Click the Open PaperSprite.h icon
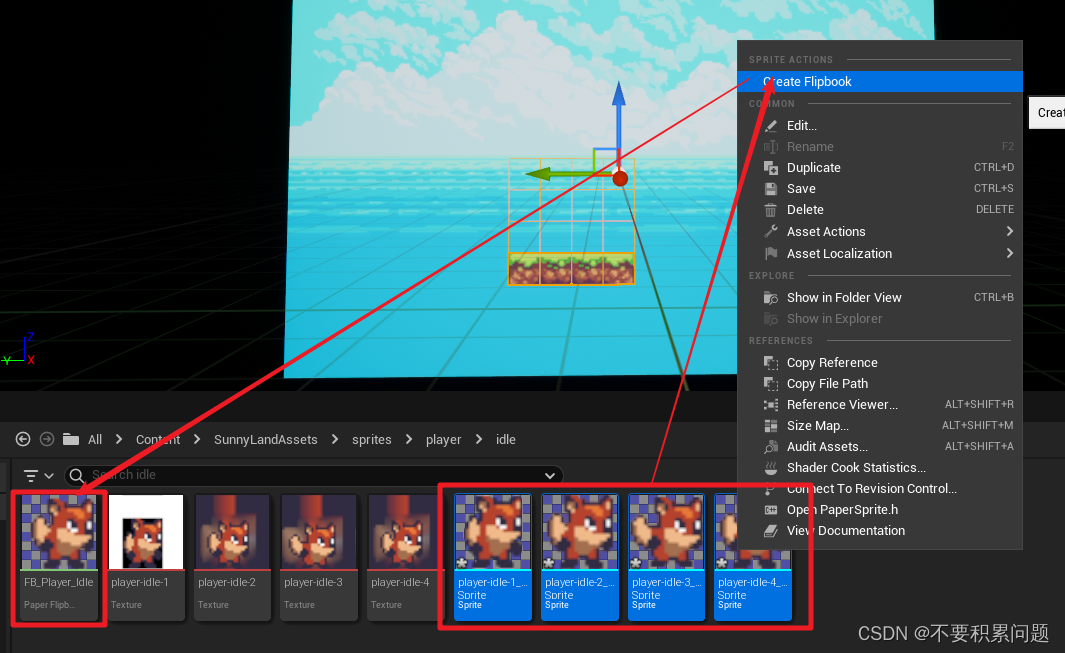The image size is (1065, 653). (770, 510)
